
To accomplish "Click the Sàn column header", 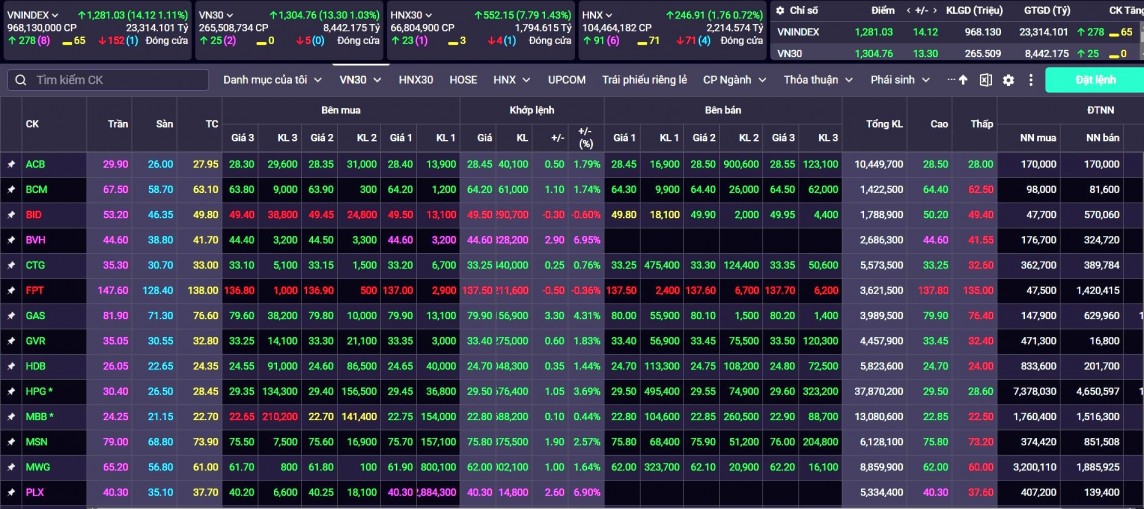I will (164, 124).
